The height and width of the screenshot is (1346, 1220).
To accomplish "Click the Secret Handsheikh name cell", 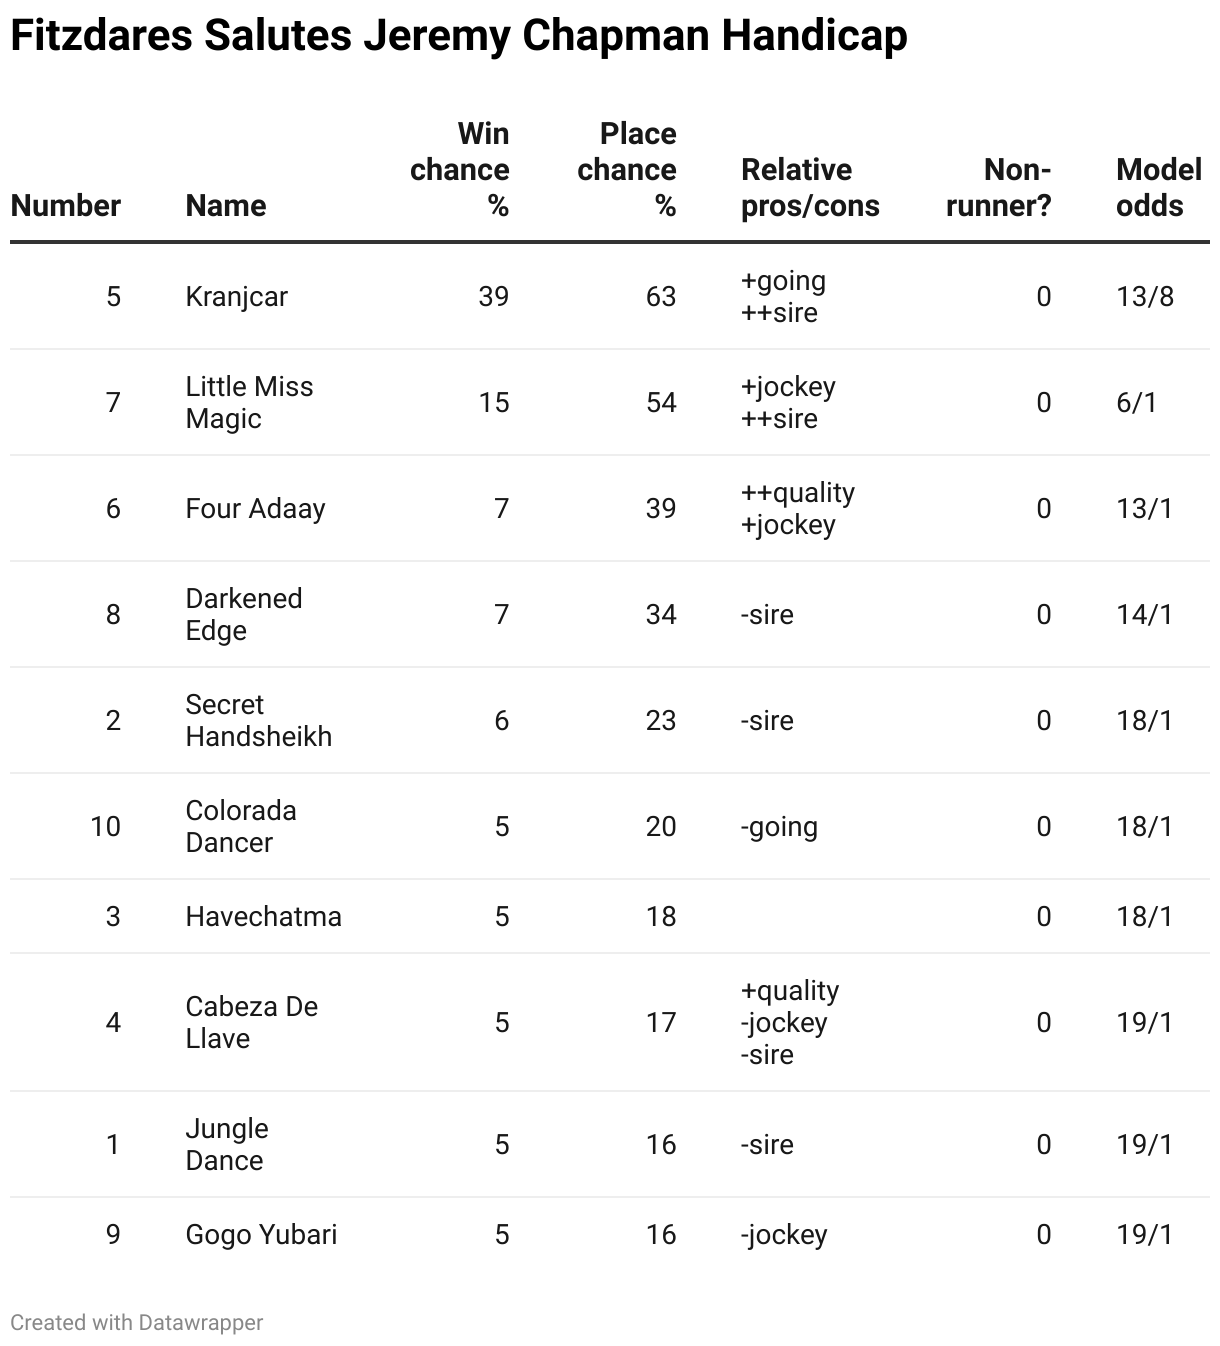I will [258, 721].
